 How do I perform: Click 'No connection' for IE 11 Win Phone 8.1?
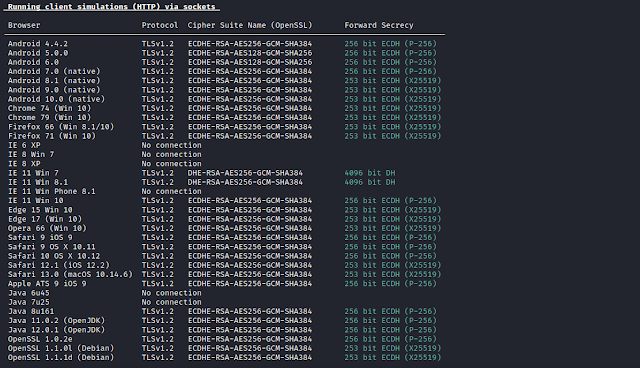click(x=171, y=191)
